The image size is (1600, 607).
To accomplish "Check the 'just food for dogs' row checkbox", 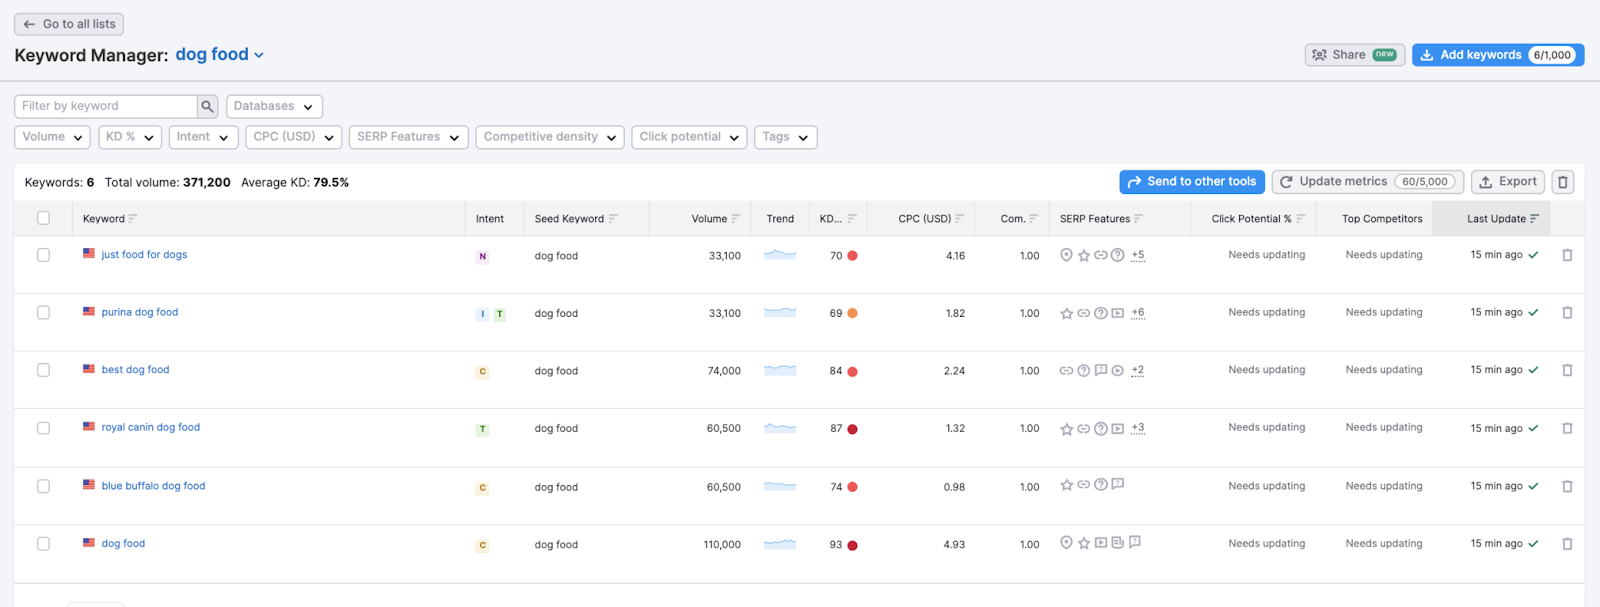I will coord(43,255).
